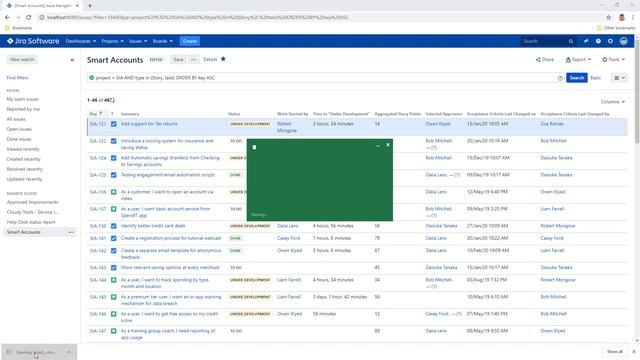
Task: Click task type icon for SIA-125
Action: coord(113,175)
